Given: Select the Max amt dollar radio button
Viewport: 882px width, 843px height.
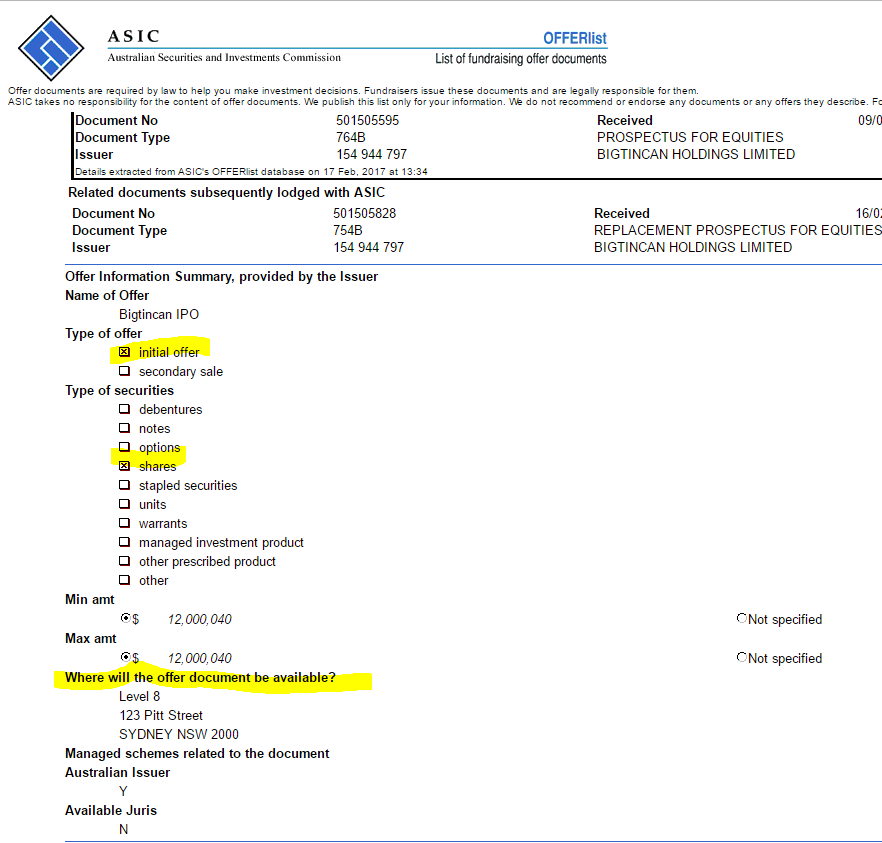Looking at the screenshot, I should tap(125, 657).
